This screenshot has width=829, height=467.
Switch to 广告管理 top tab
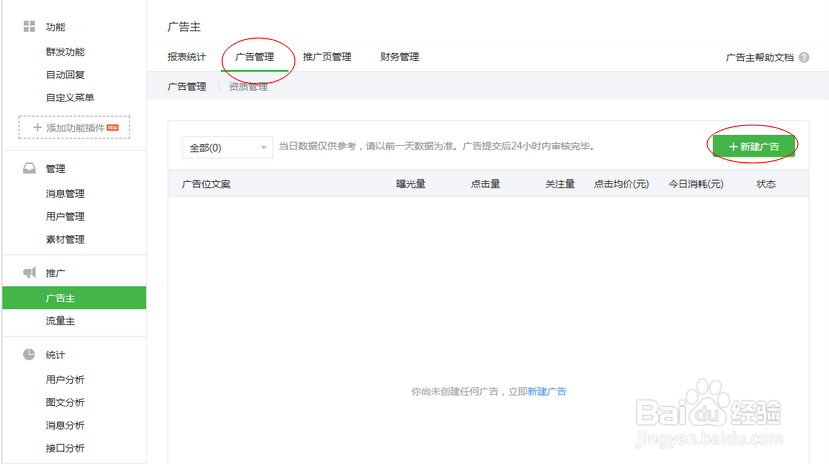click(254, 57)
